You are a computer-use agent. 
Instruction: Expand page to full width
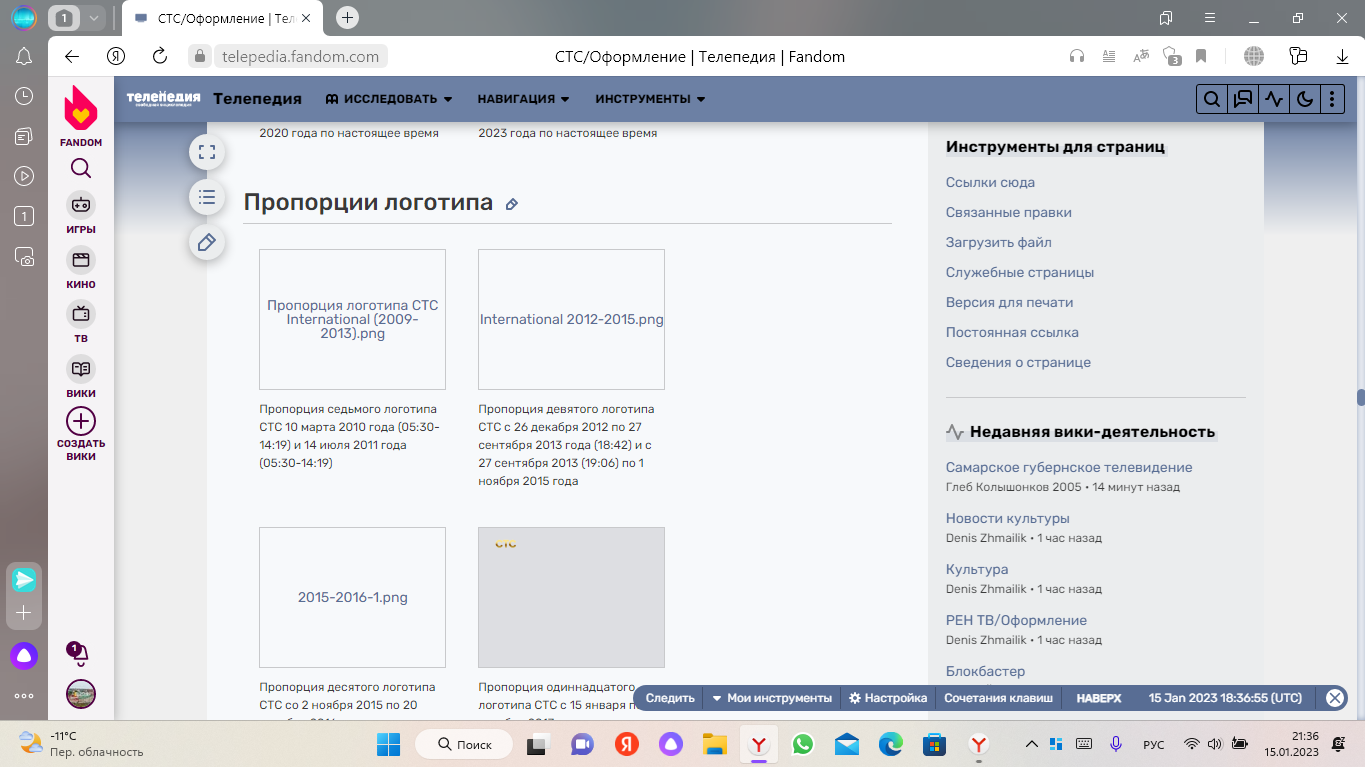point(207,152)
